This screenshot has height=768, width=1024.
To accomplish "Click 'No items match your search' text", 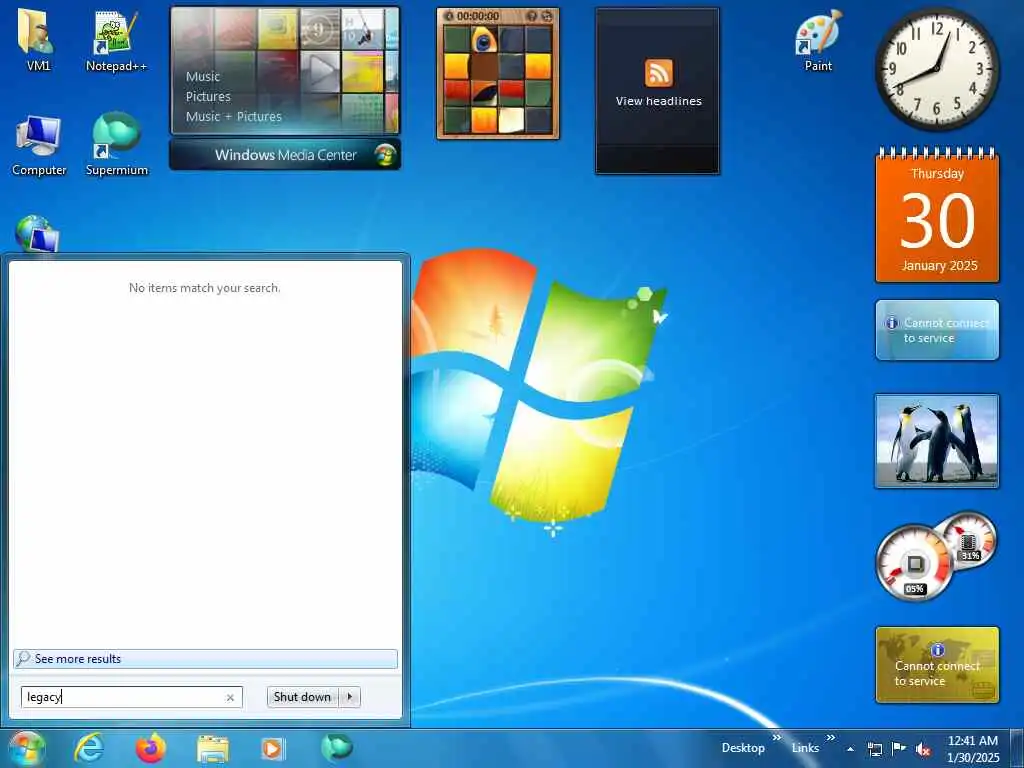I will pyautogui.click(x=204, y=288).
